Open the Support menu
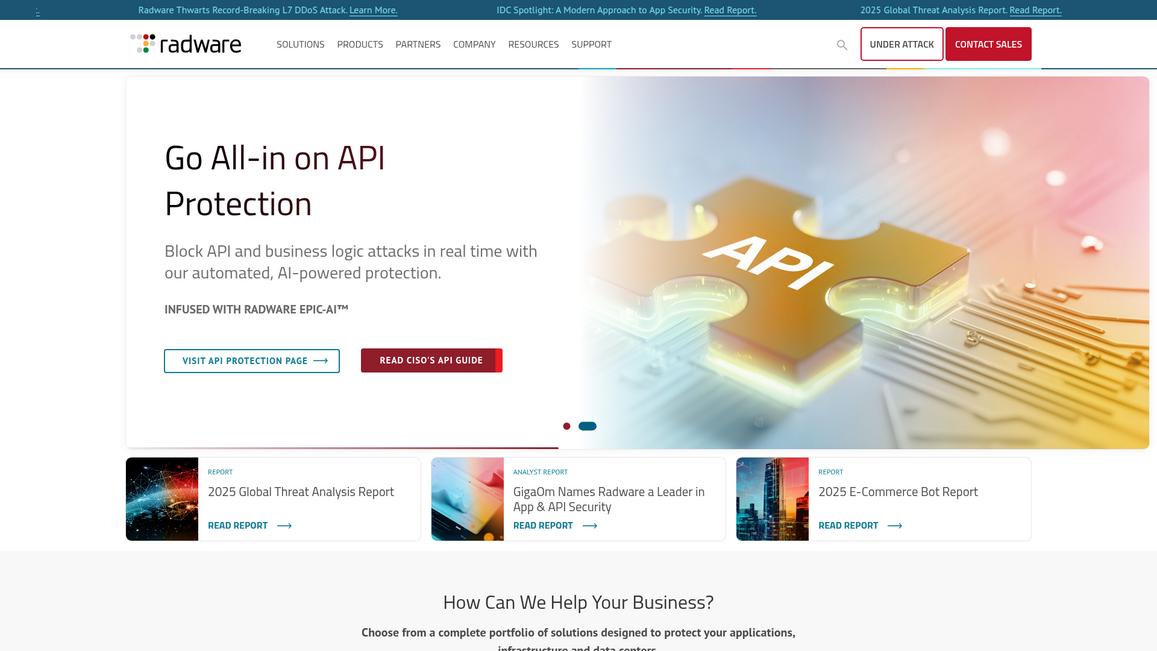1157x651 pixels. [x=591, y=44]
